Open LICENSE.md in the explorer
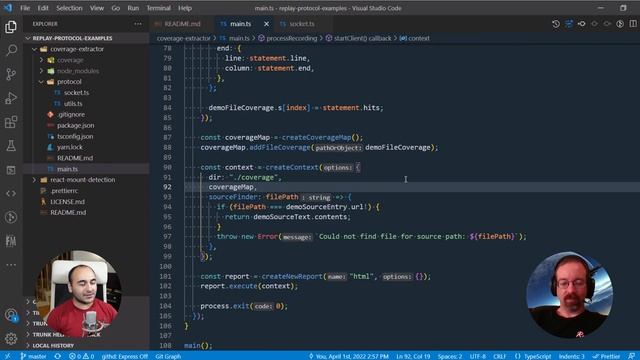Image resolution: width=640 pixels, height=360 pixels. [x=67, y=202]
